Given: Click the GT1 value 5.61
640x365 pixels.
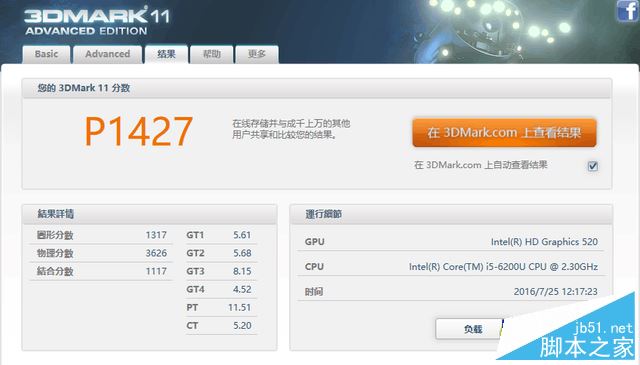Looking at the screenshot, I should pos(242,235).
